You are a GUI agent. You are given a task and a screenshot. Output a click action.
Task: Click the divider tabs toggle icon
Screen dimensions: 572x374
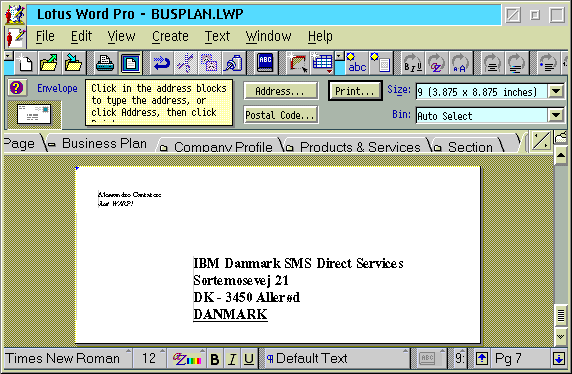[541, 142]
